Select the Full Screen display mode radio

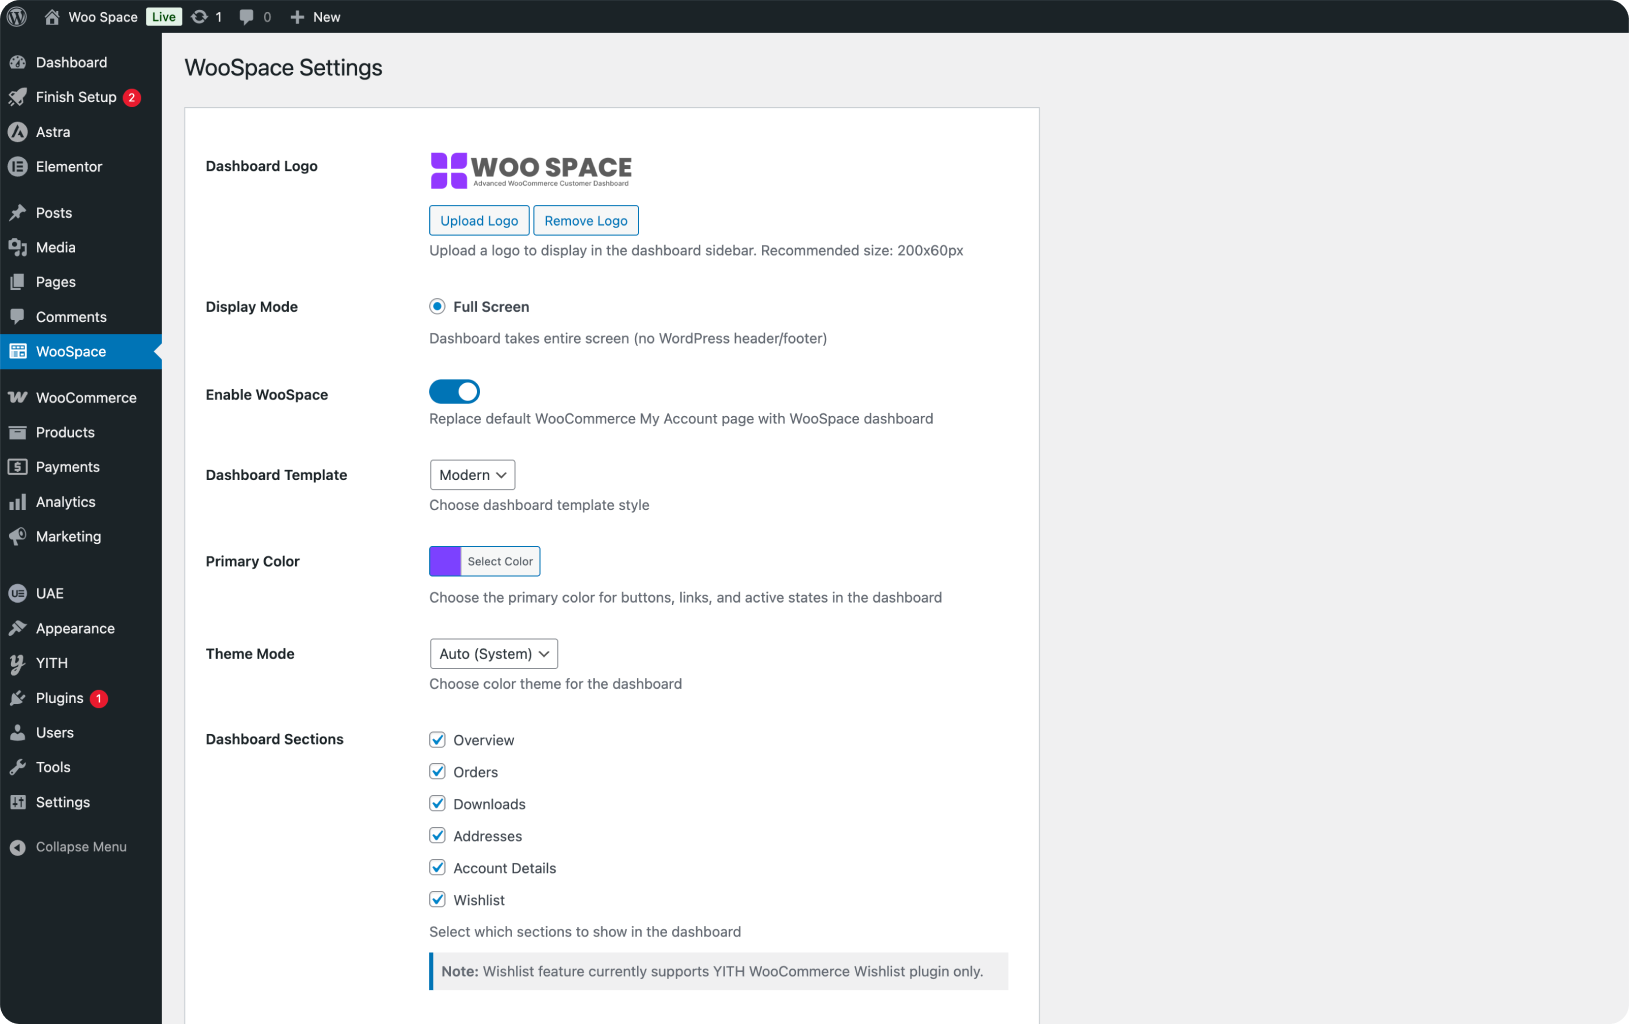(x=437, y=306)
